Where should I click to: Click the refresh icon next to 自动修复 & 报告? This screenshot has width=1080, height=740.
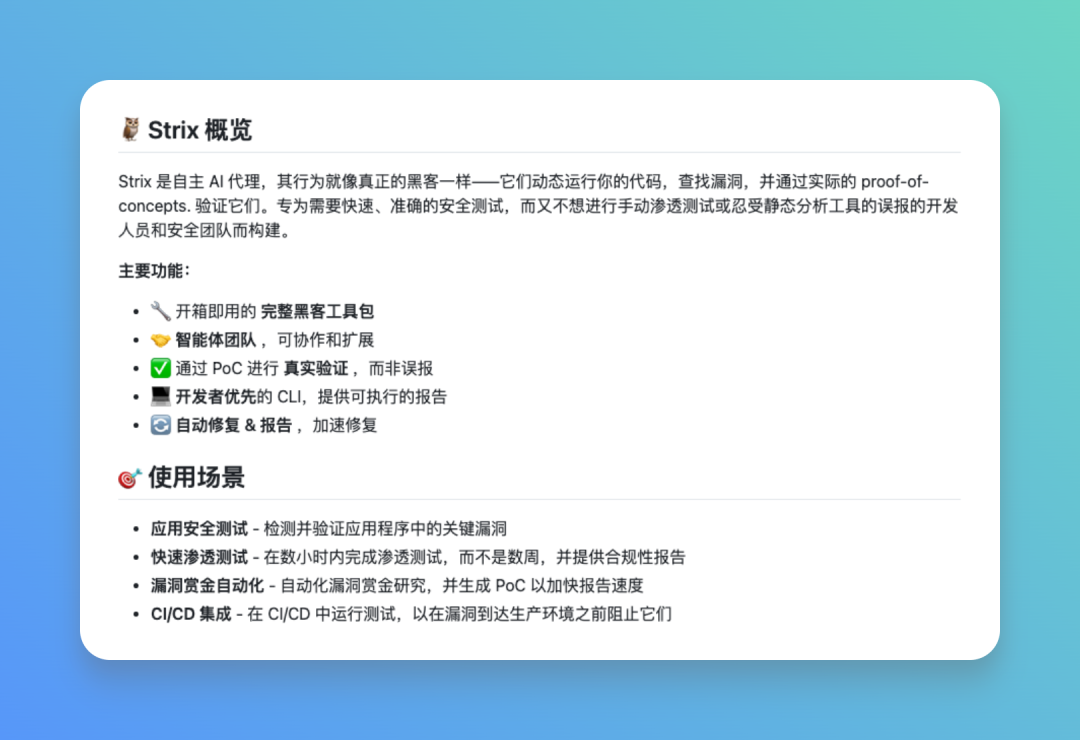(x=160, y=424)
